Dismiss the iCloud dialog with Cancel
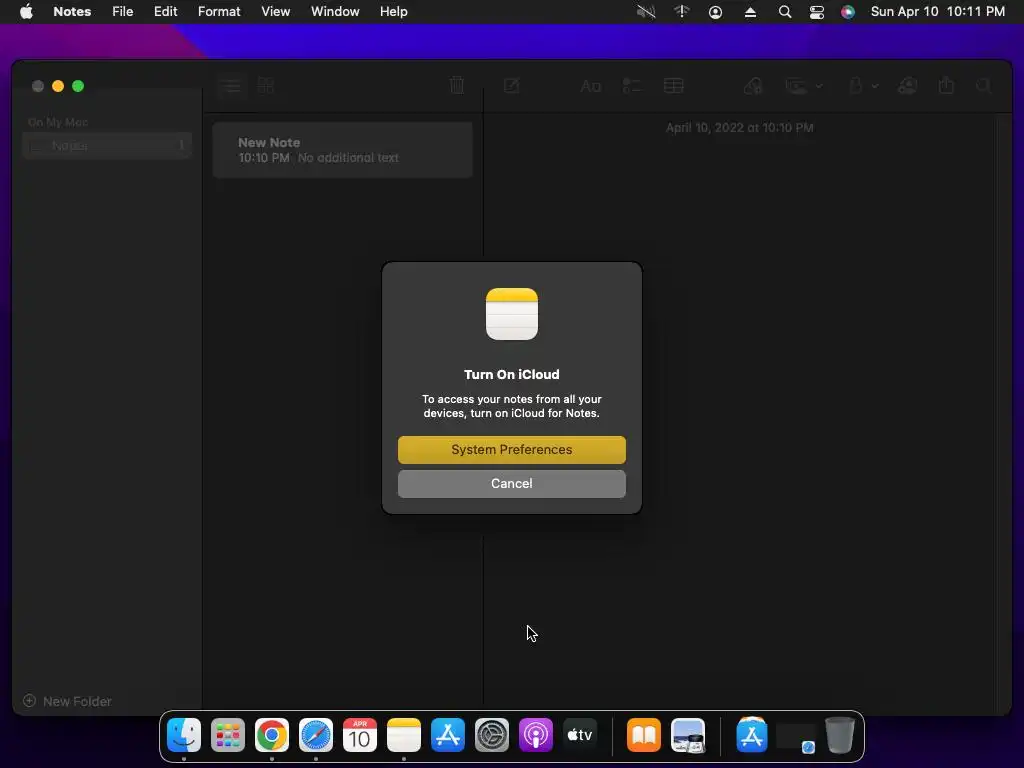1024x768 pixels. click(x=511, y=483)
